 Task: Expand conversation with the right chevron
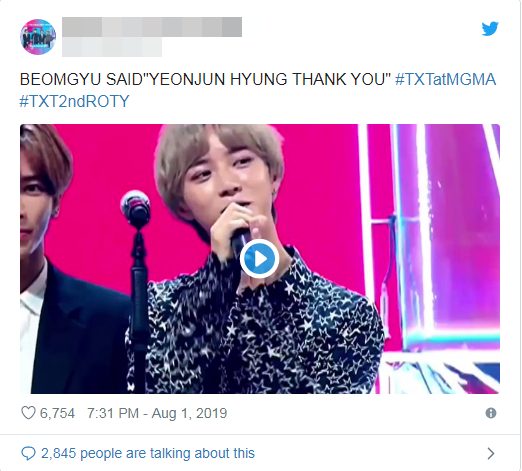point(491,453)
